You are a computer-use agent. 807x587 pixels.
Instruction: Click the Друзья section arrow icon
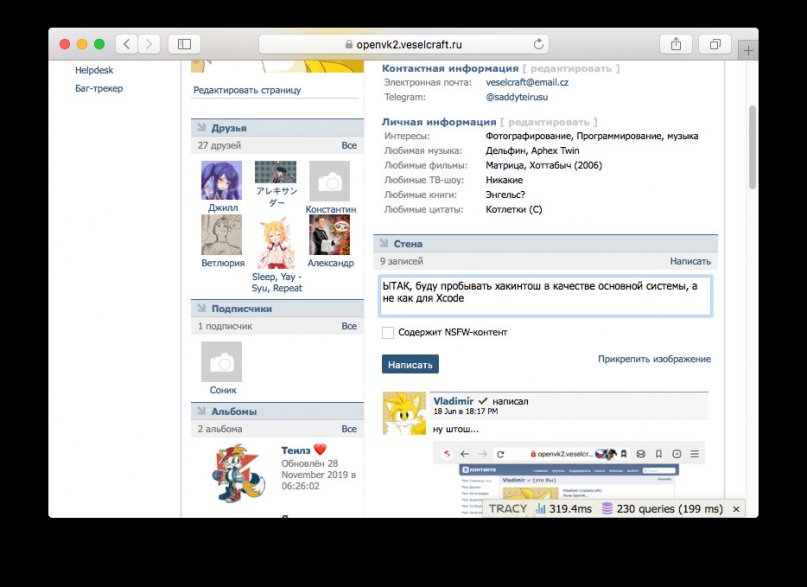(201, 127)
